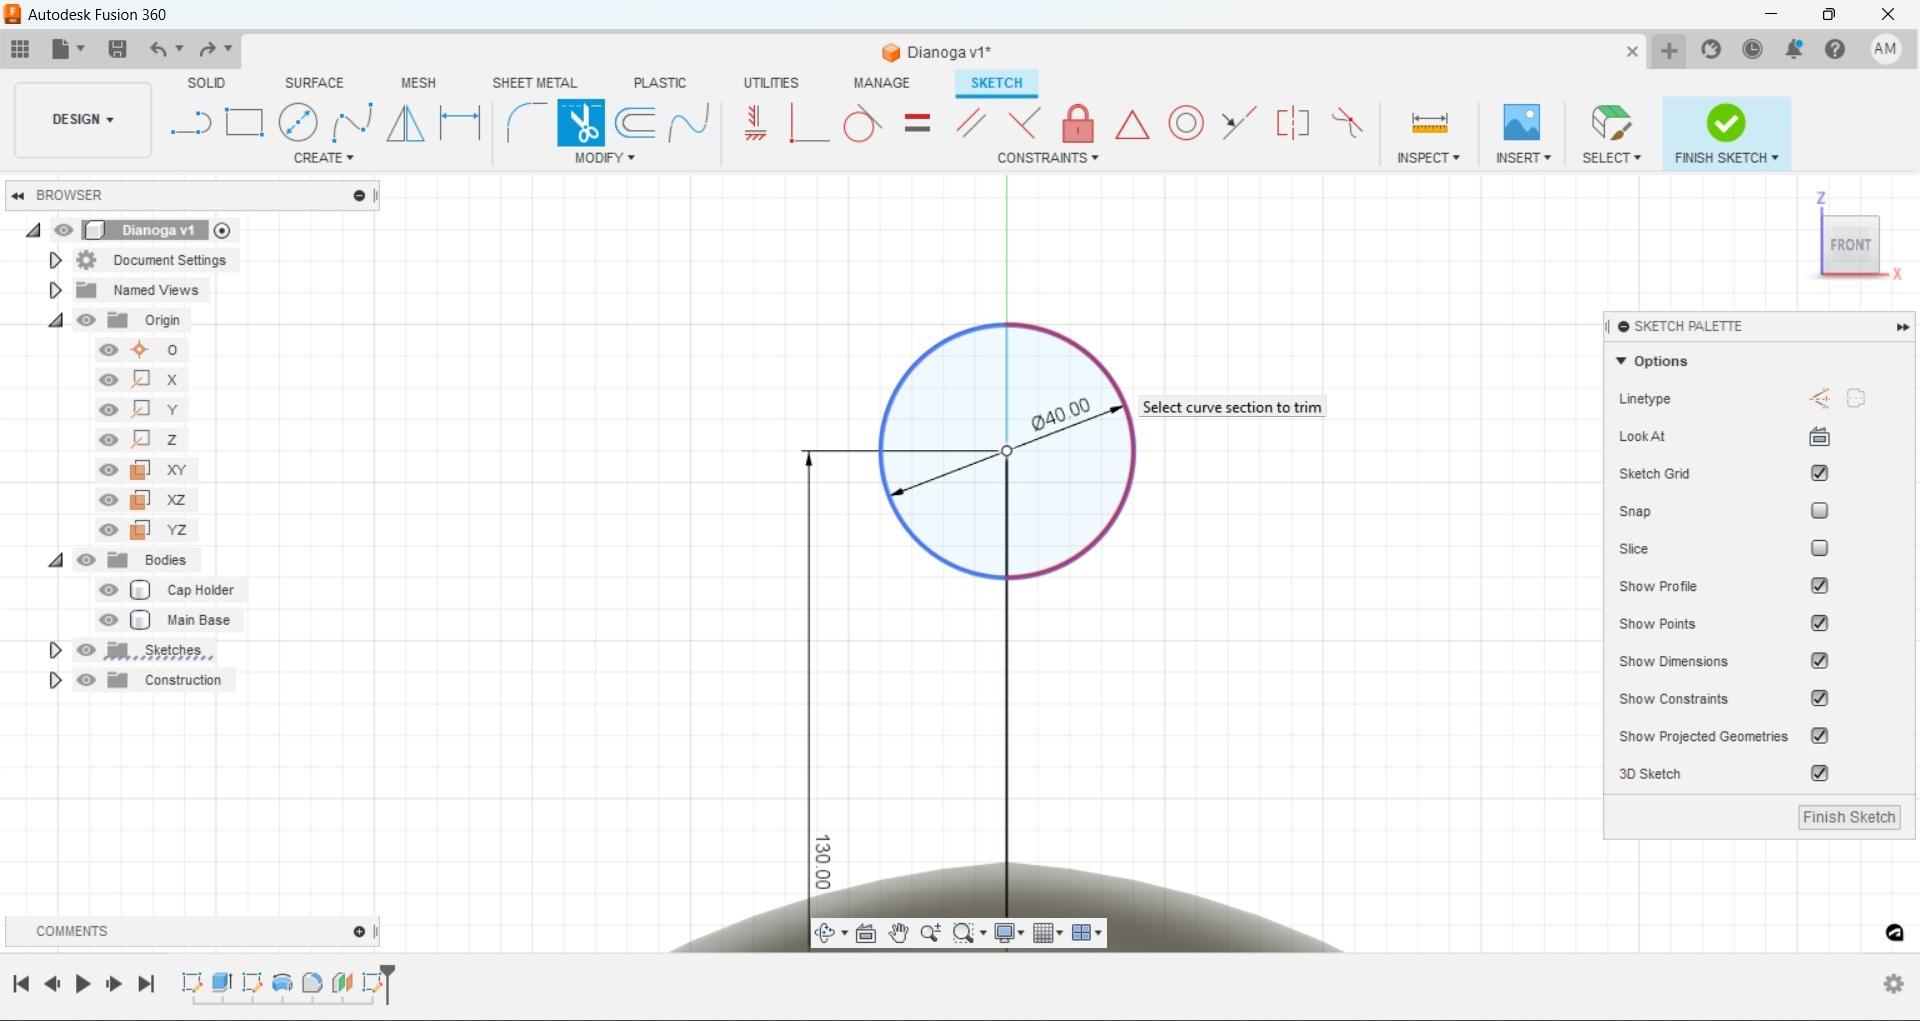This screenshot has height=1021, width=1920.
Task: Click the Insert Image icon
Action: (x=1522, y=123)
